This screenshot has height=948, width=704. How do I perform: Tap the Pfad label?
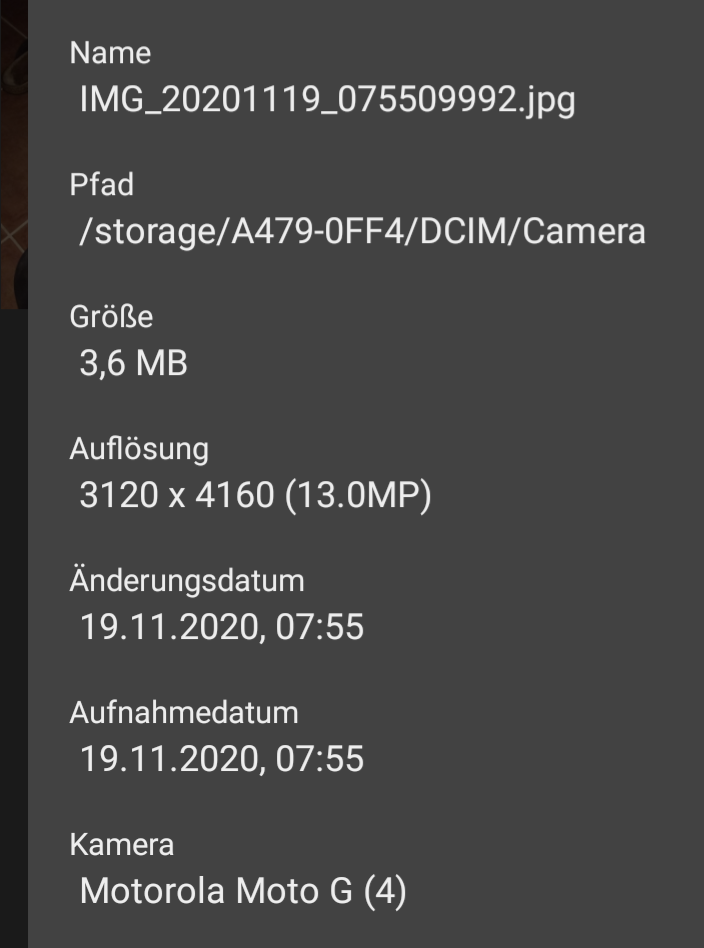pos(102,184)
